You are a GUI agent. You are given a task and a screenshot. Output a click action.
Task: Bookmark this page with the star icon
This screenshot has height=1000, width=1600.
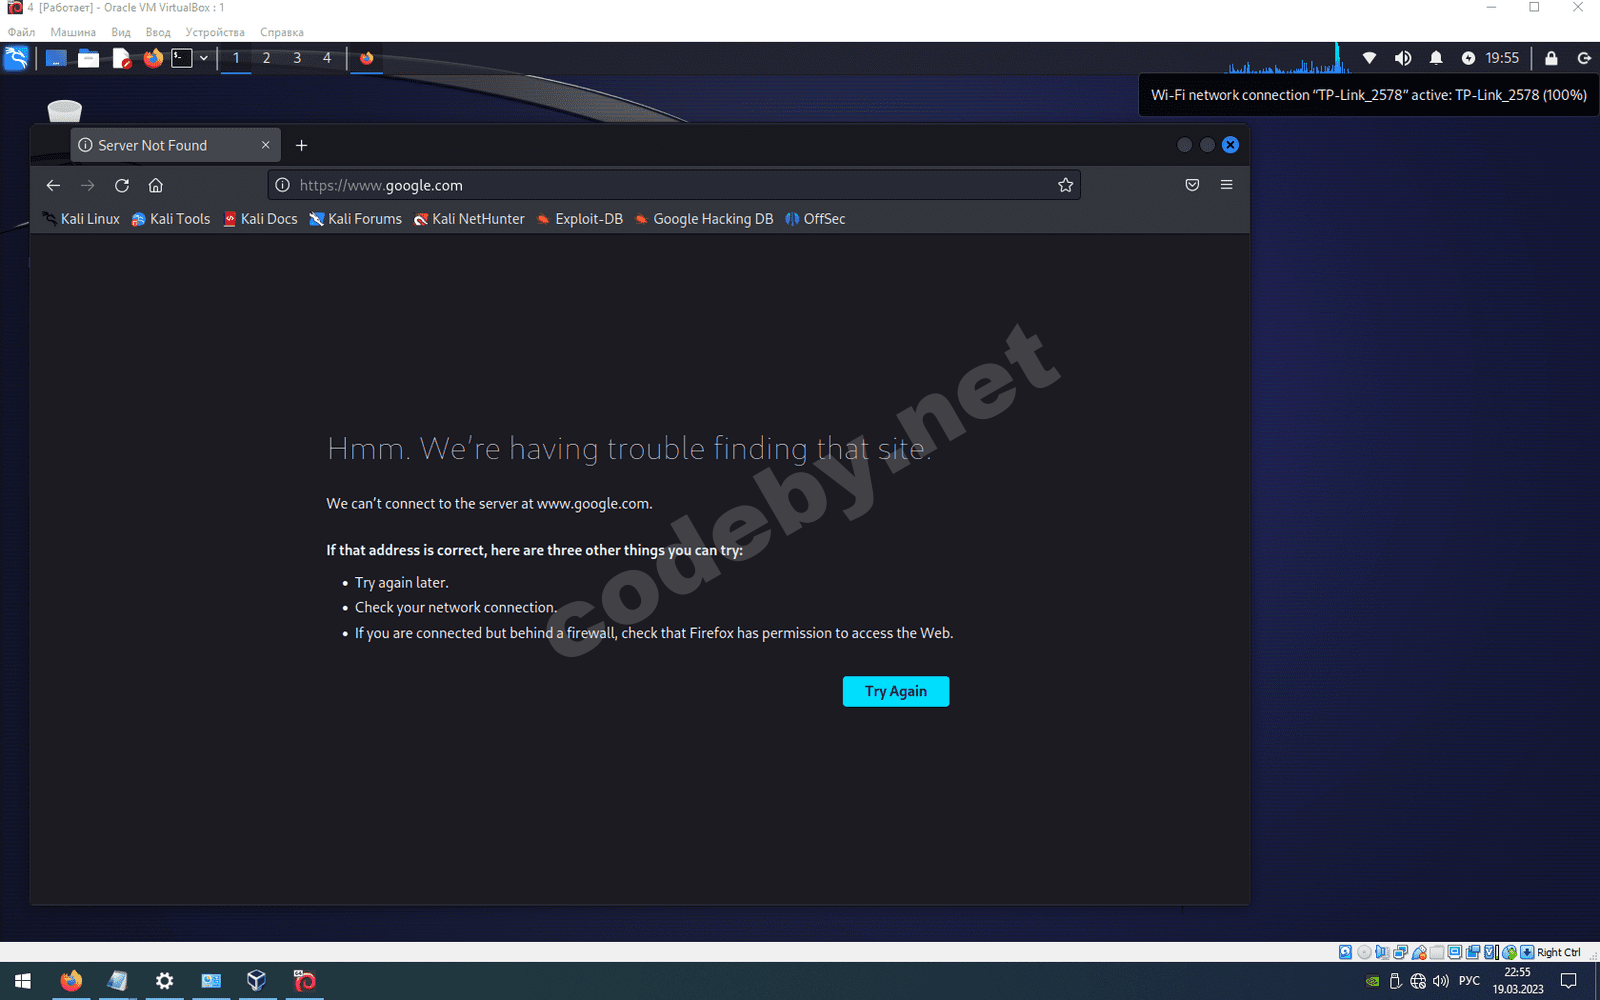click(x=1066, y=185)
